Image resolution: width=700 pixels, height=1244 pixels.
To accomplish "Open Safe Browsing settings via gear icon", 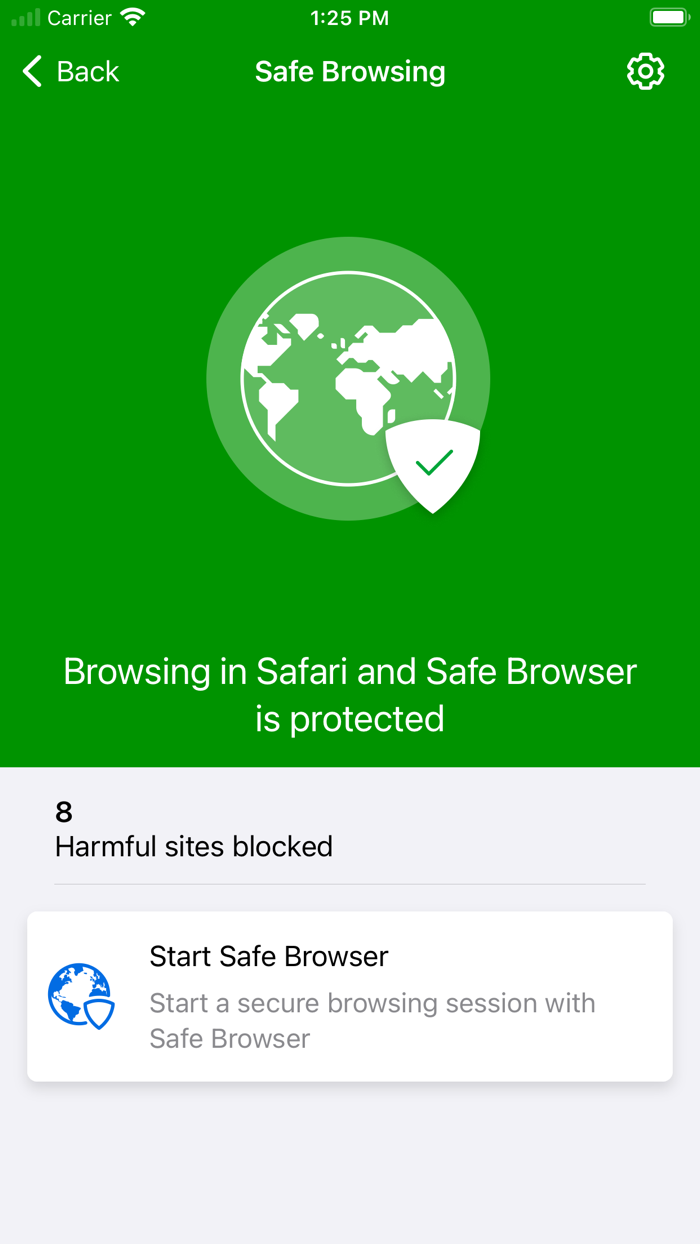I will click(x=645, y=71).
